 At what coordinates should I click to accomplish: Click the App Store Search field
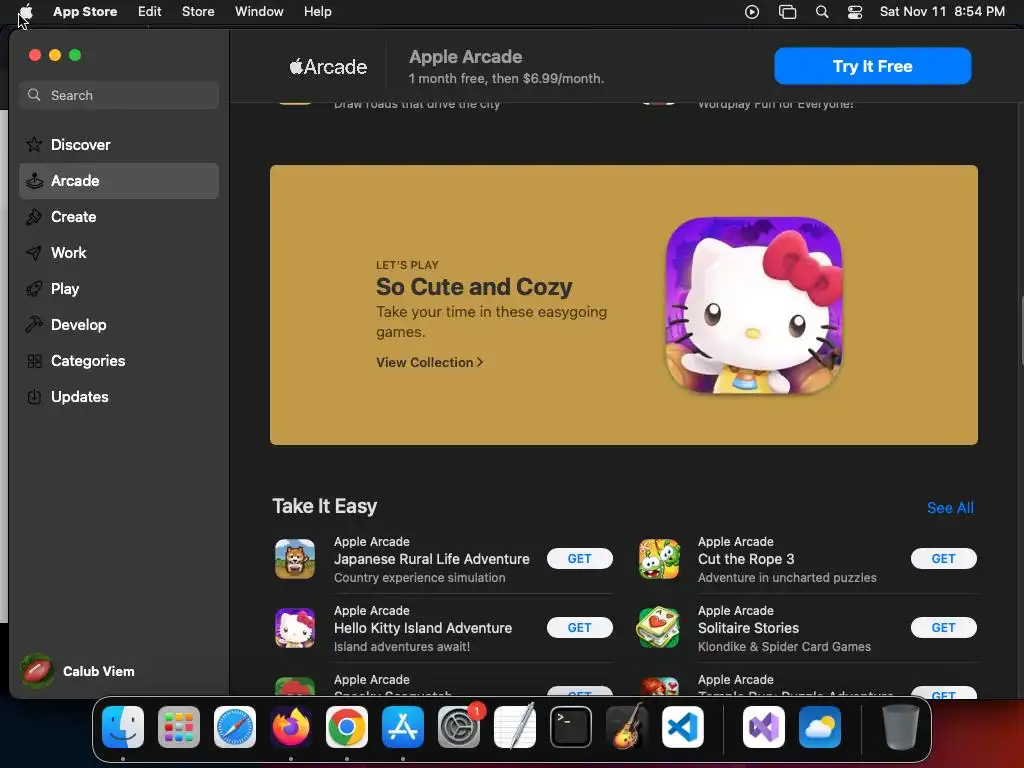coord(119,95)
